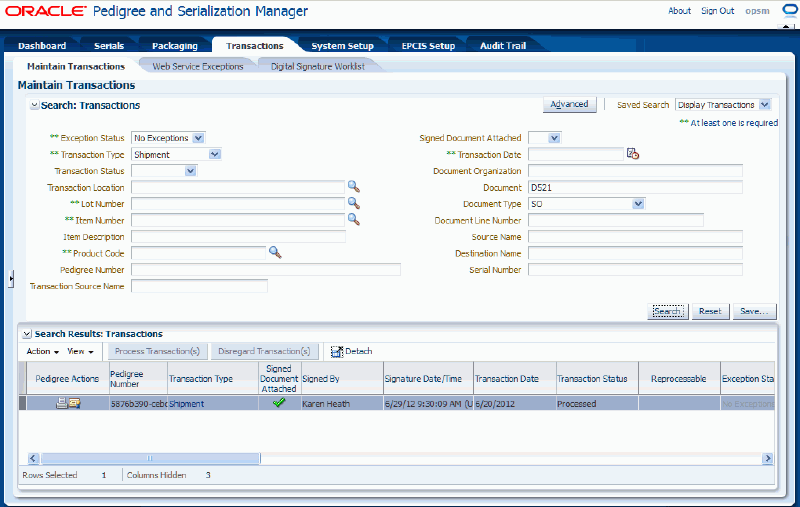The height and width of the screenshot is (507, 800).
Task: Click the Transaction Location input field
Action: coord(238,187)
